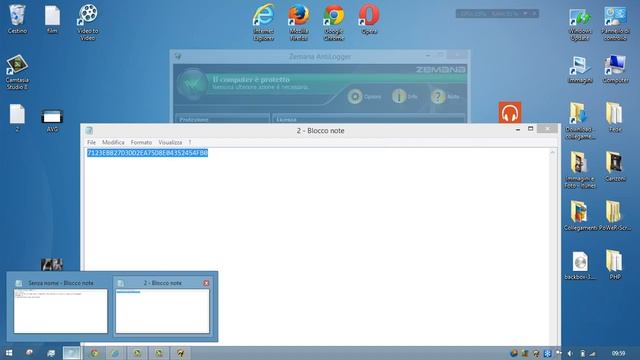Viewport: 640px width, 360px height.
Task: Select the Download collegamento folder
Action: coord(580,121)
